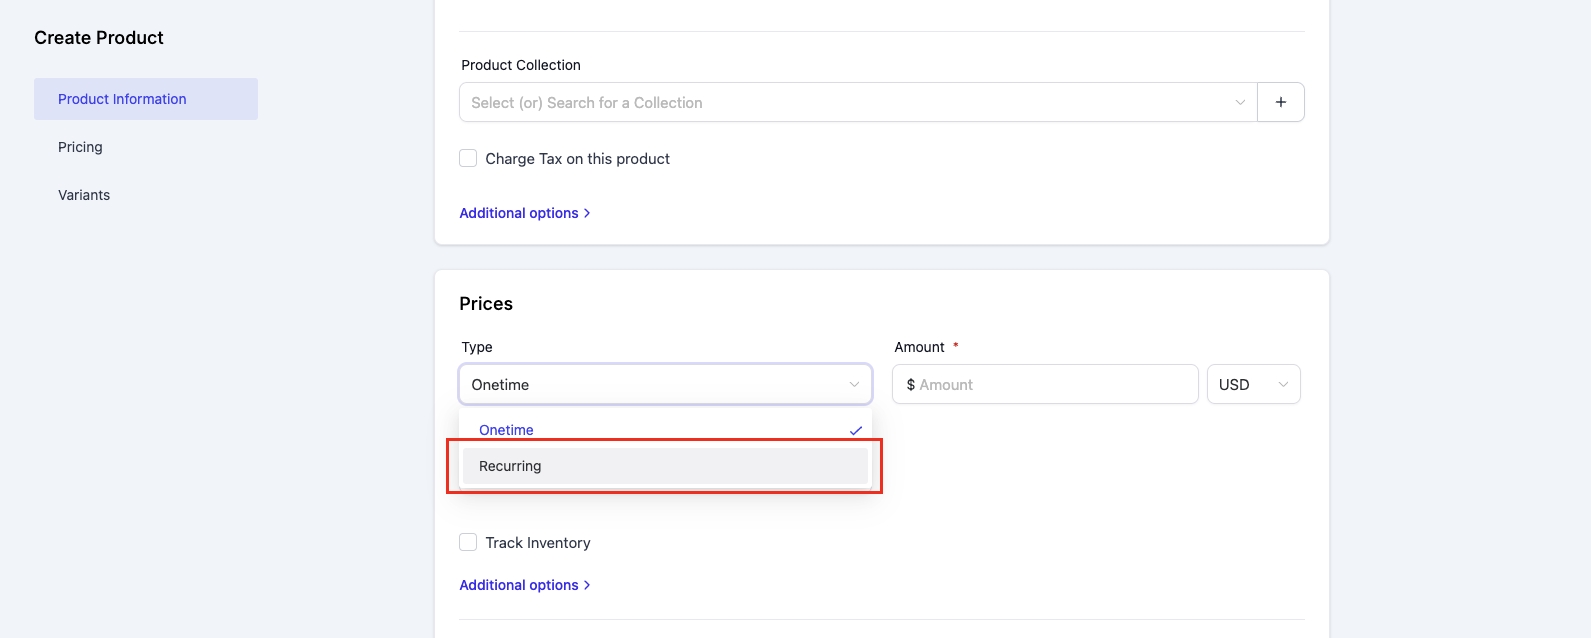The height and width of the screenshot is (638, 1591).
Task: Click the chevron arrow in the Product Collection field
Action: click(x=1239, y=102)
